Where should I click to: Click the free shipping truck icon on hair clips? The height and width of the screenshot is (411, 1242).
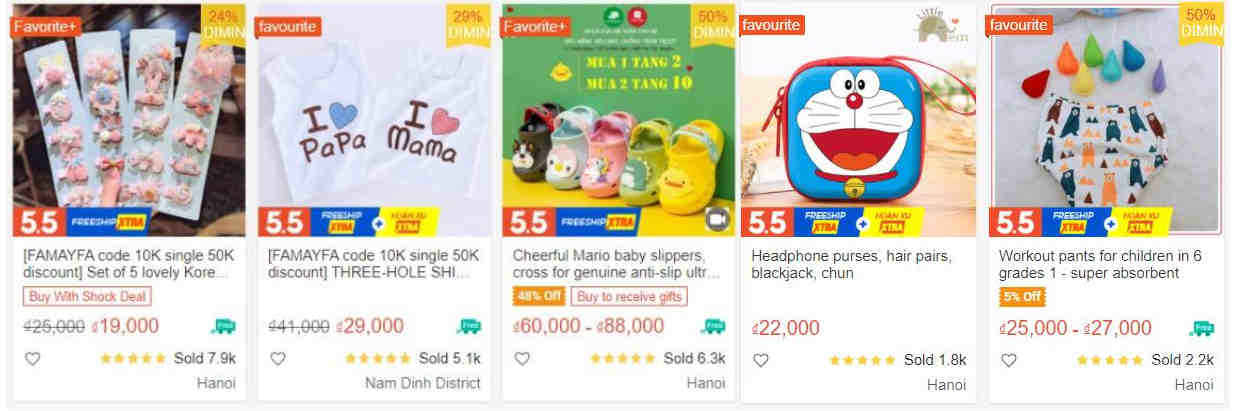[224, 326]
